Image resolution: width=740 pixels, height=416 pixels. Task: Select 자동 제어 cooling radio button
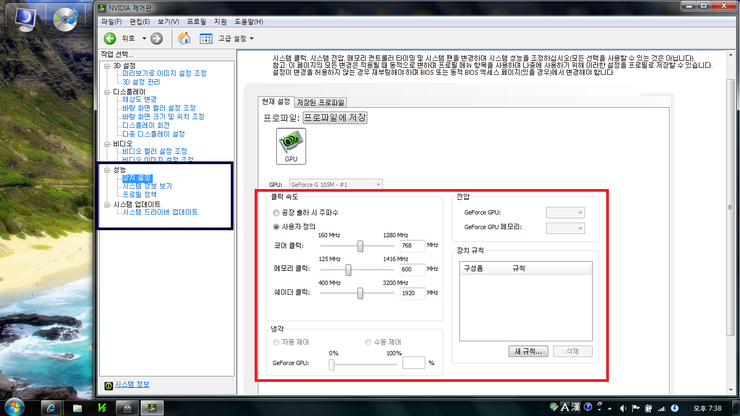point(276,342)
